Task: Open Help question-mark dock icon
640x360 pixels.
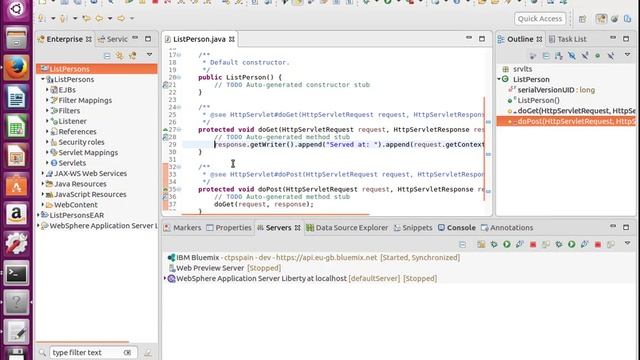Action: click(x=16, y=303)
